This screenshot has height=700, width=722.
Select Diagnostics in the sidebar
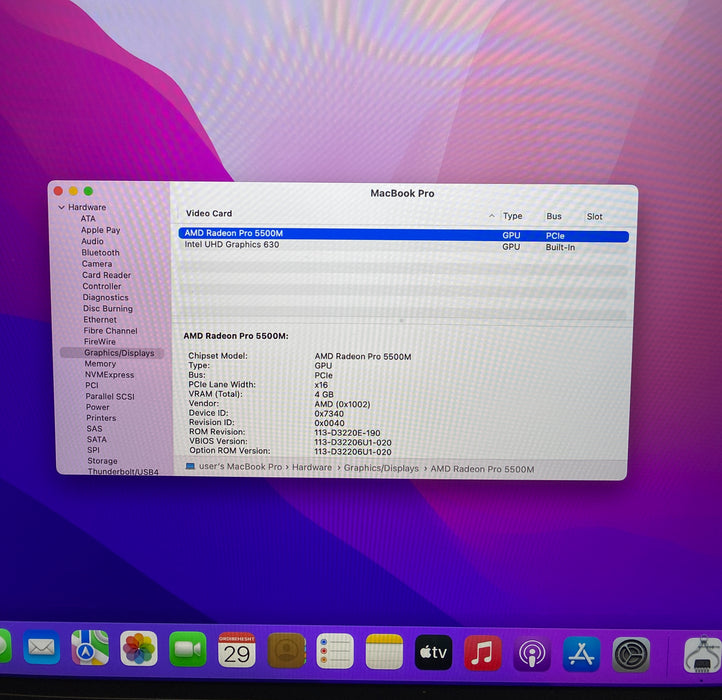(105, 298)
